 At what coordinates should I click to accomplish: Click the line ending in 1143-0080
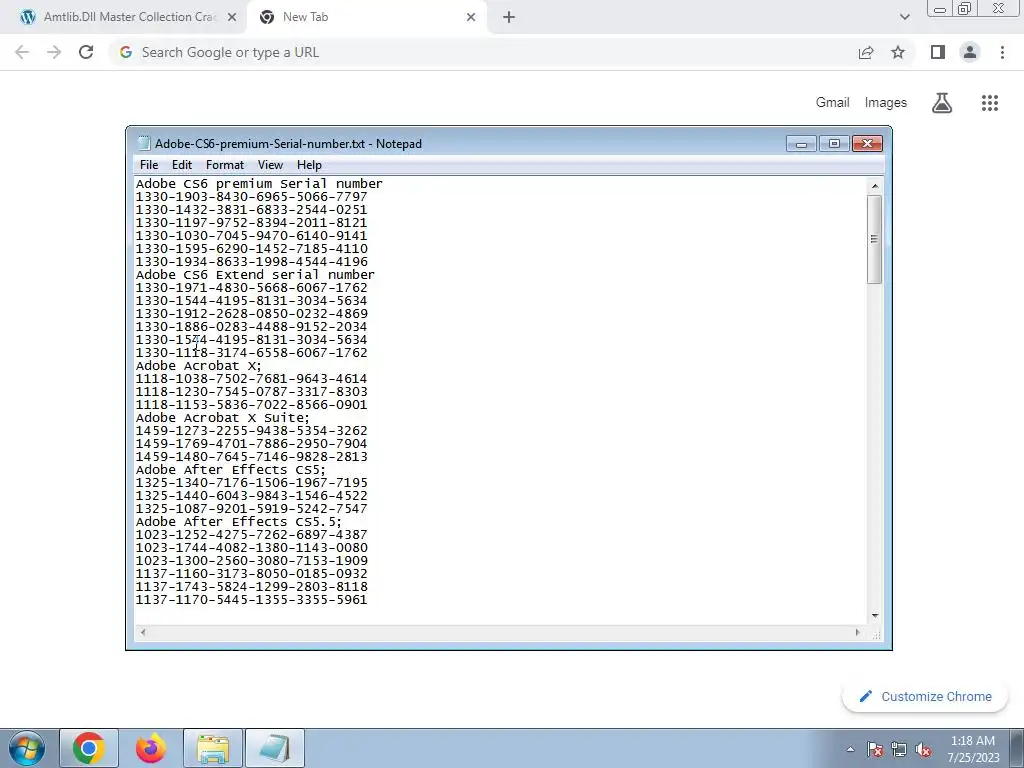pos(251,548)
